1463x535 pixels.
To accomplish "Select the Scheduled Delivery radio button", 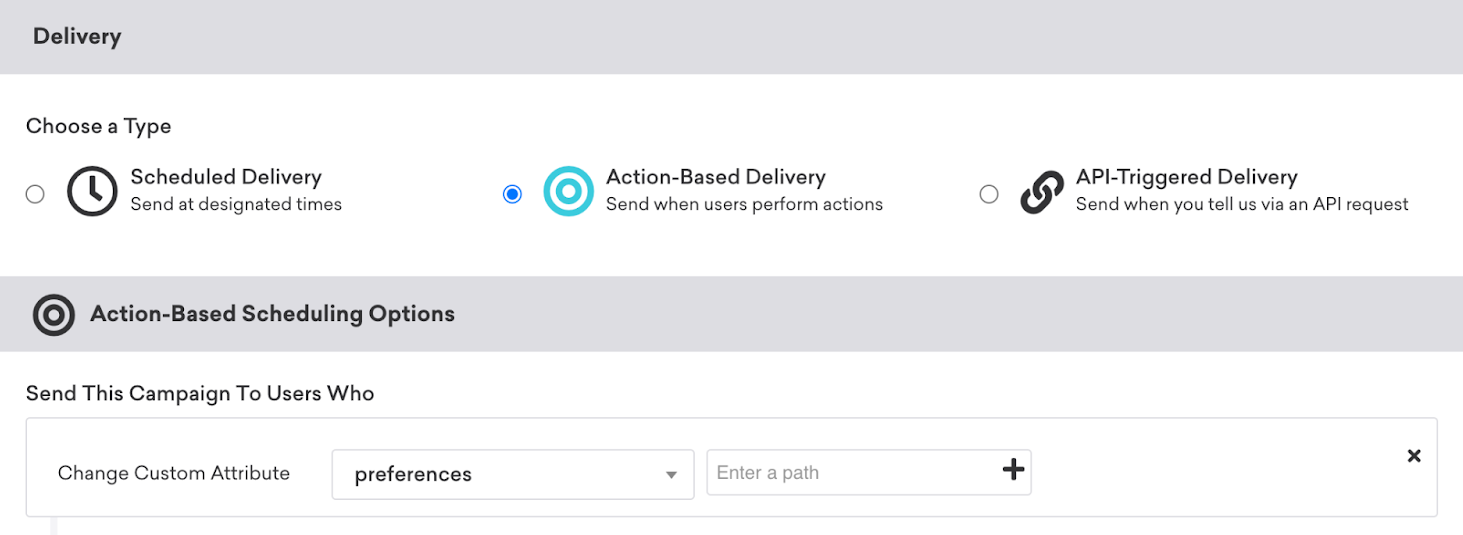I will point(35,194).
